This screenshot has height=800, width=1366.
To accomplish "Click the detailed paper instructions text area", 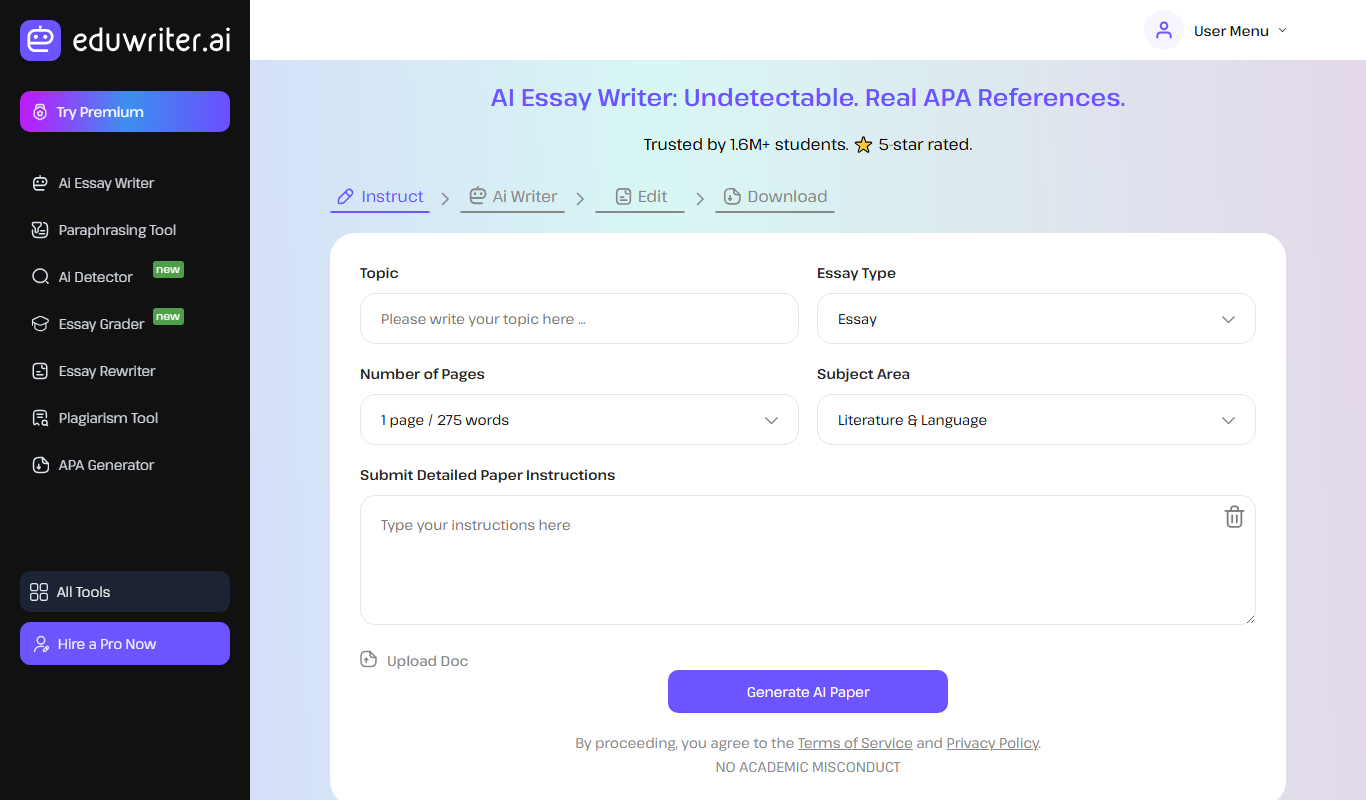I will click(808, 560).
